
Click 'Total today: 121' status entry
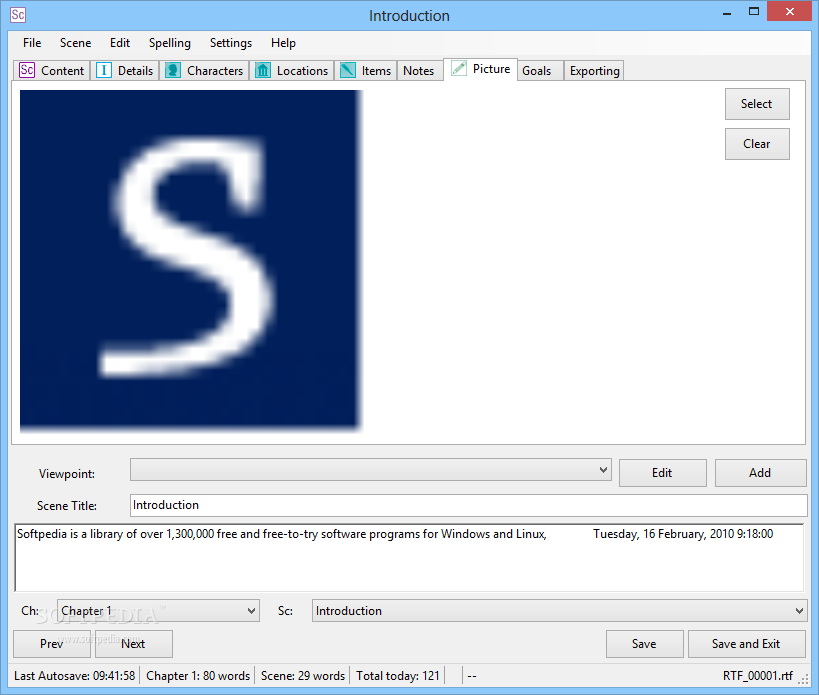tap(398, 676)
